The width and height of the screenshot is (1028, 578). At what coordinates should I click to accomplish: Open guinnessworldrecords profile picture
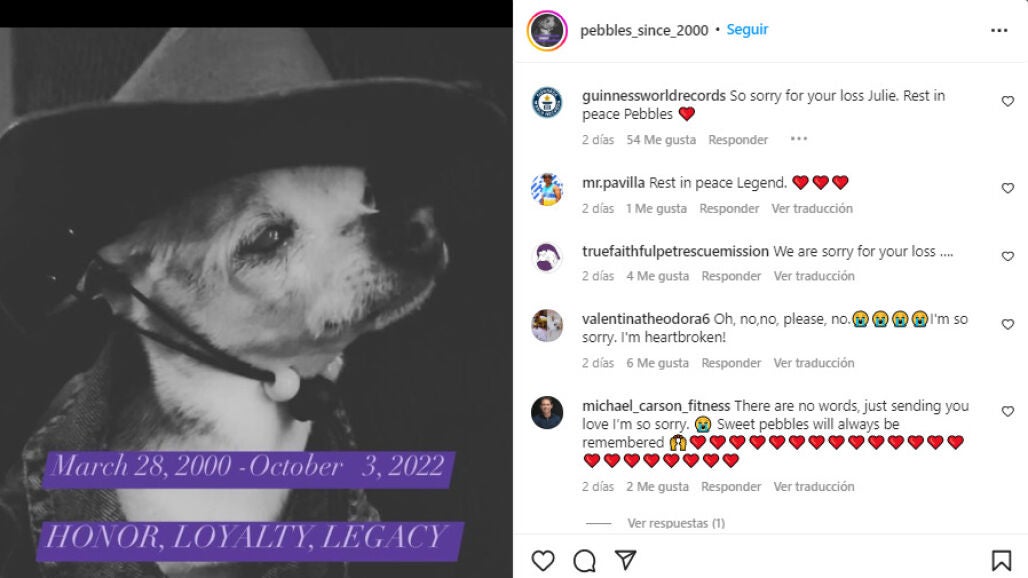pos(547,102)
